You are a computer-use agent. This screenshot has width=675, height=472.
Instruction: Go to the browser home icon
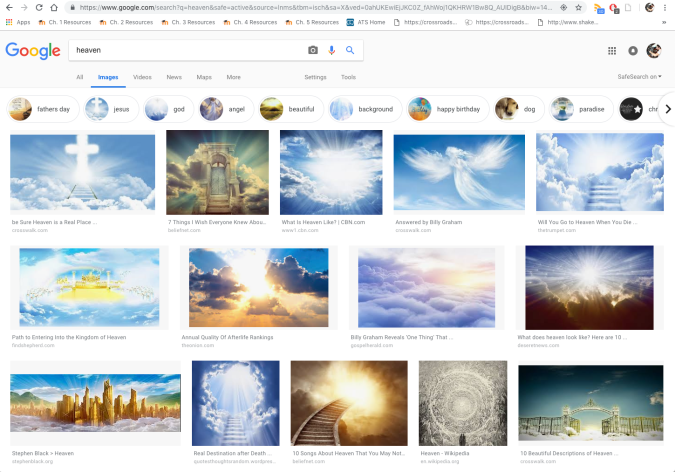[x=54, y=7]
